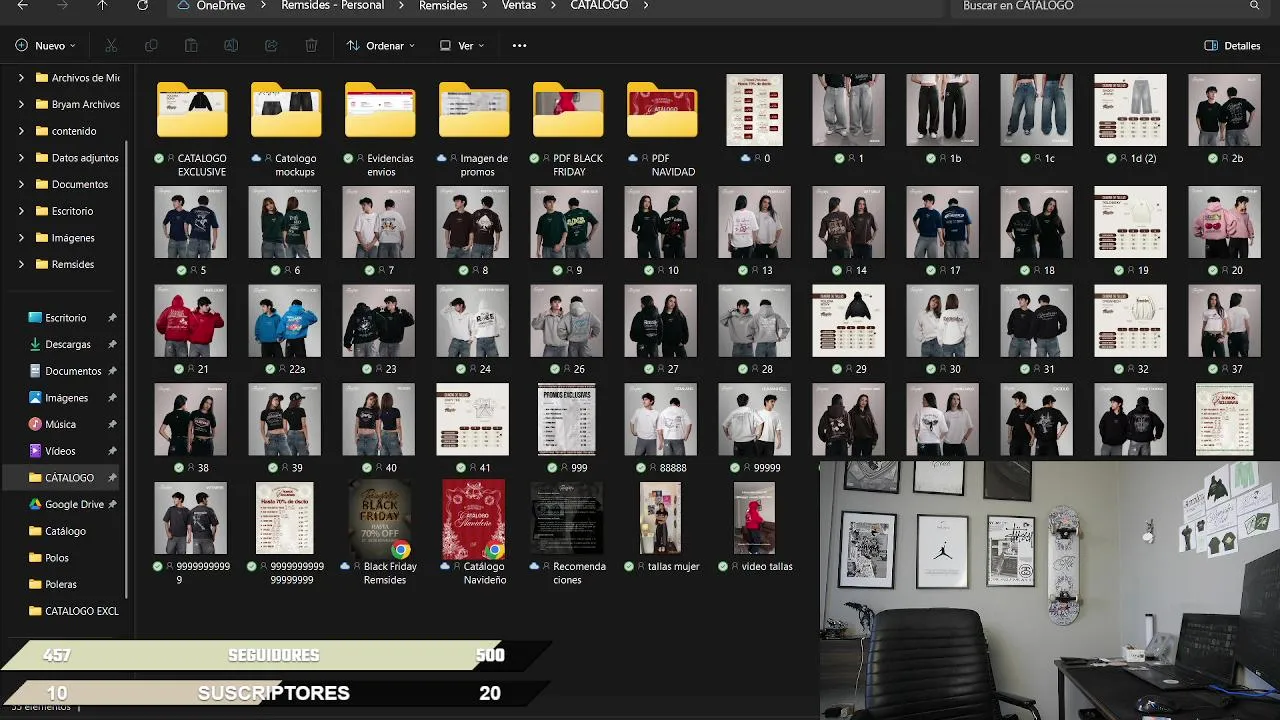The width and height of the screenshot is (1280, 720).
Task: Select the image thumbnail named 41
Action: [473, 420]
